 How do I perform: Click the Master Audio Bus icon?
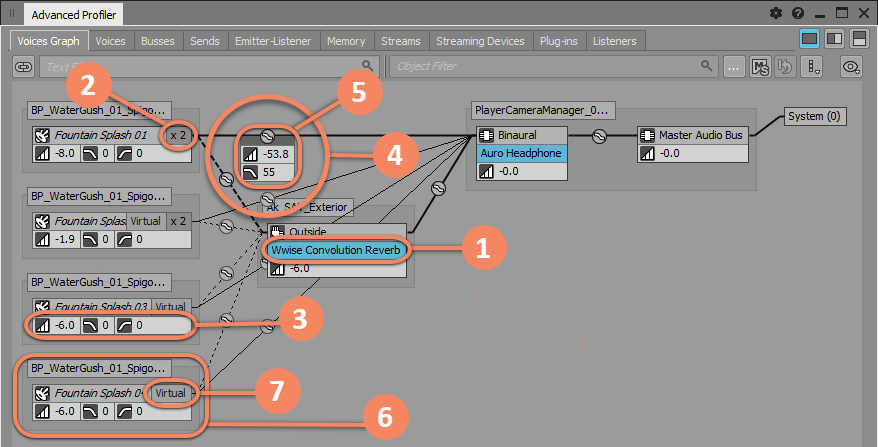coord(647,135)
